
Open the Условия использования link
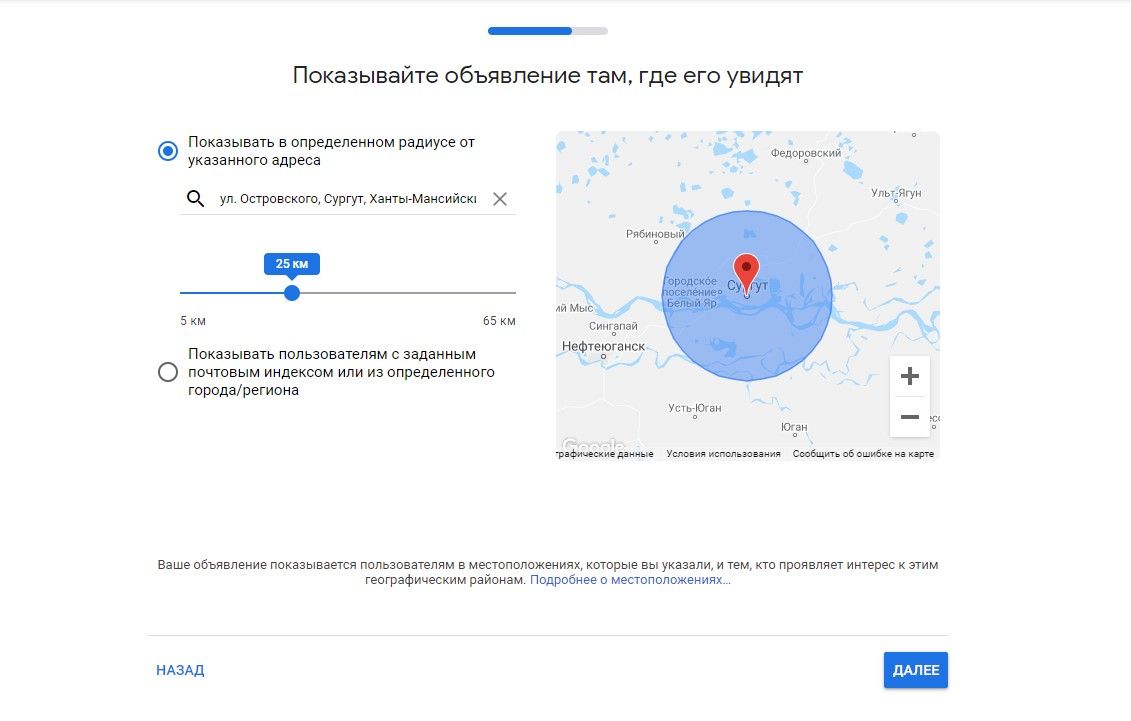722,452
